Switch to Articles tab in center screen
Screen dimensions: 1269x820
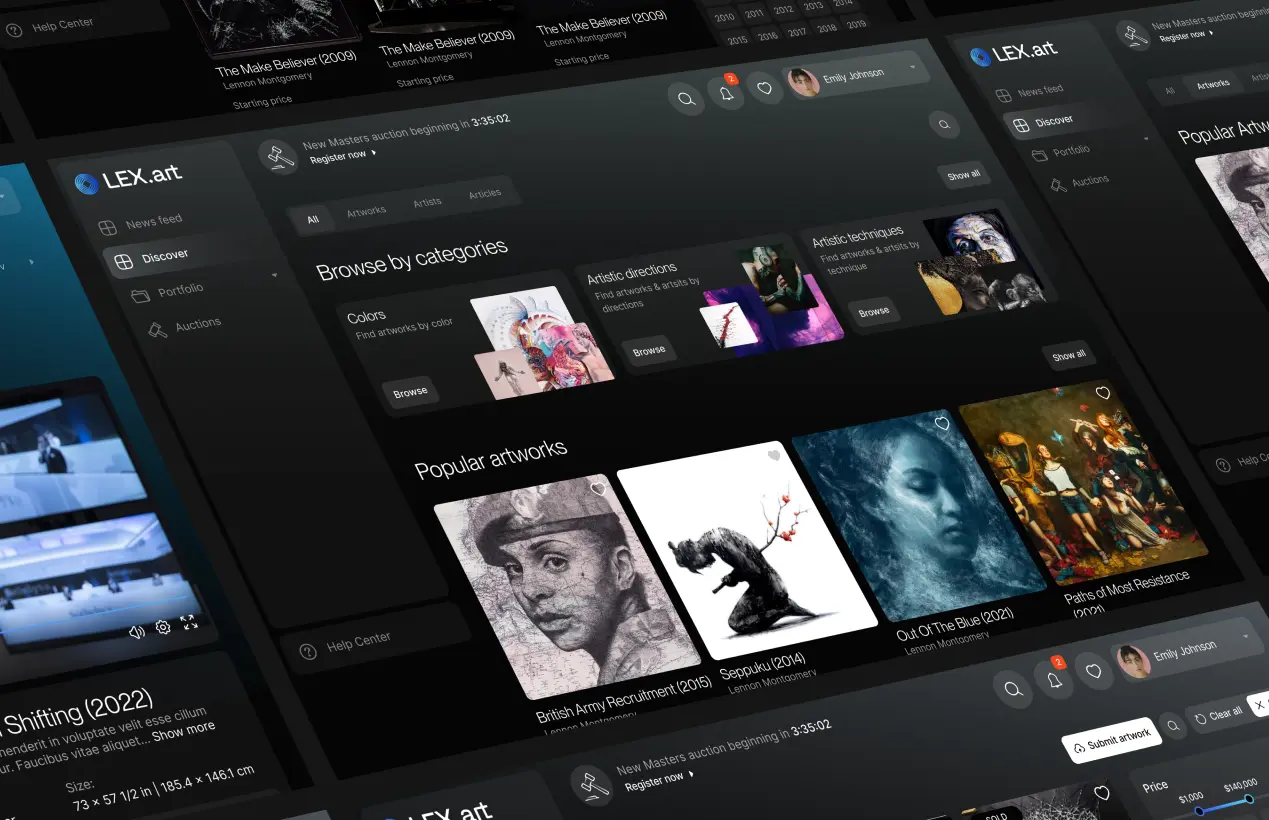tap(485, 193)
